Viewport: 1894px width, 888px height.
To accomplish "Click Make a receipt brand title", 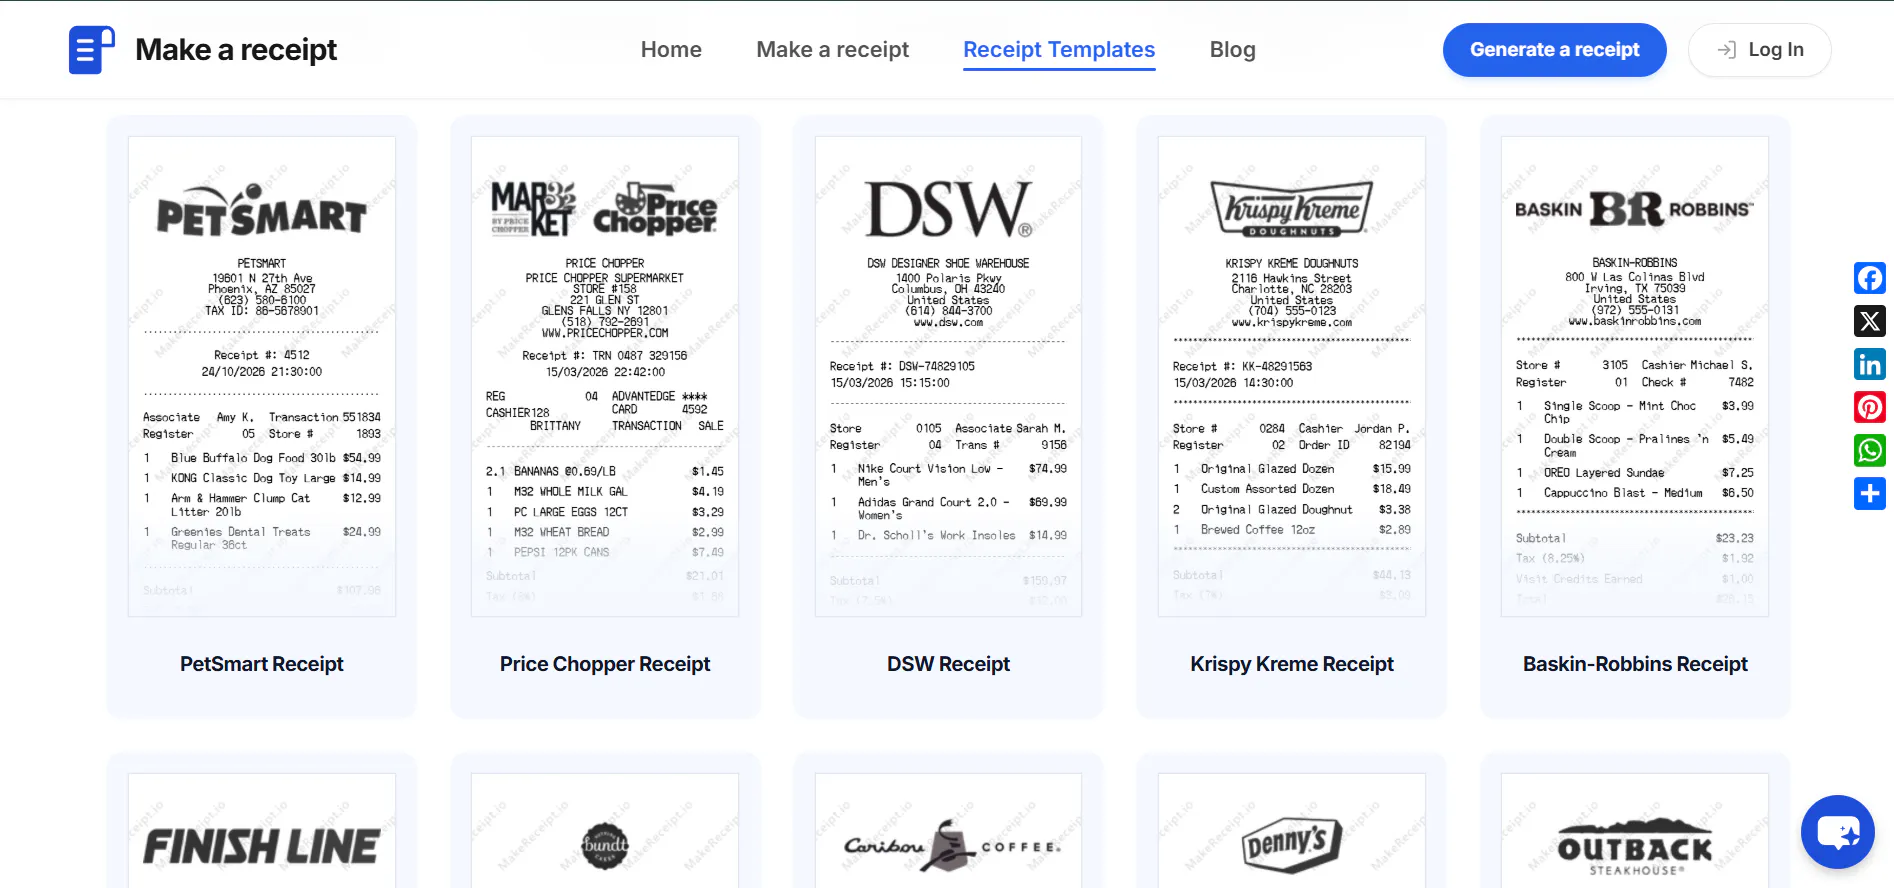I will (x=236, y=50).
